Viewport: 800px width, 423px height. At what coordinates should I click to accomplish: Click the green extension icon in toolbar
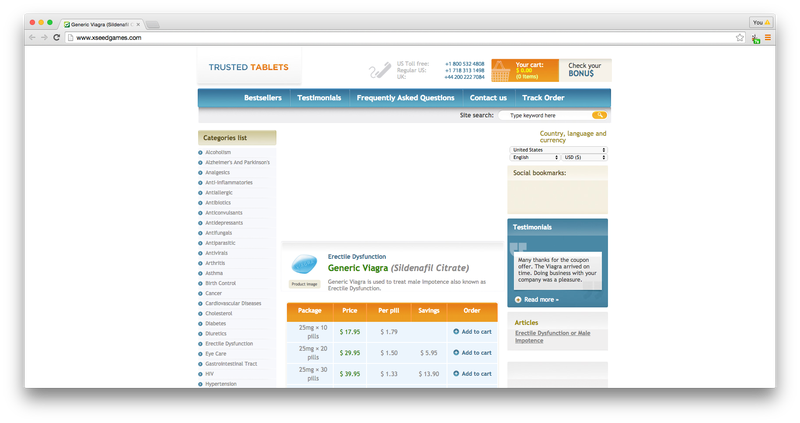pos(756,38)
